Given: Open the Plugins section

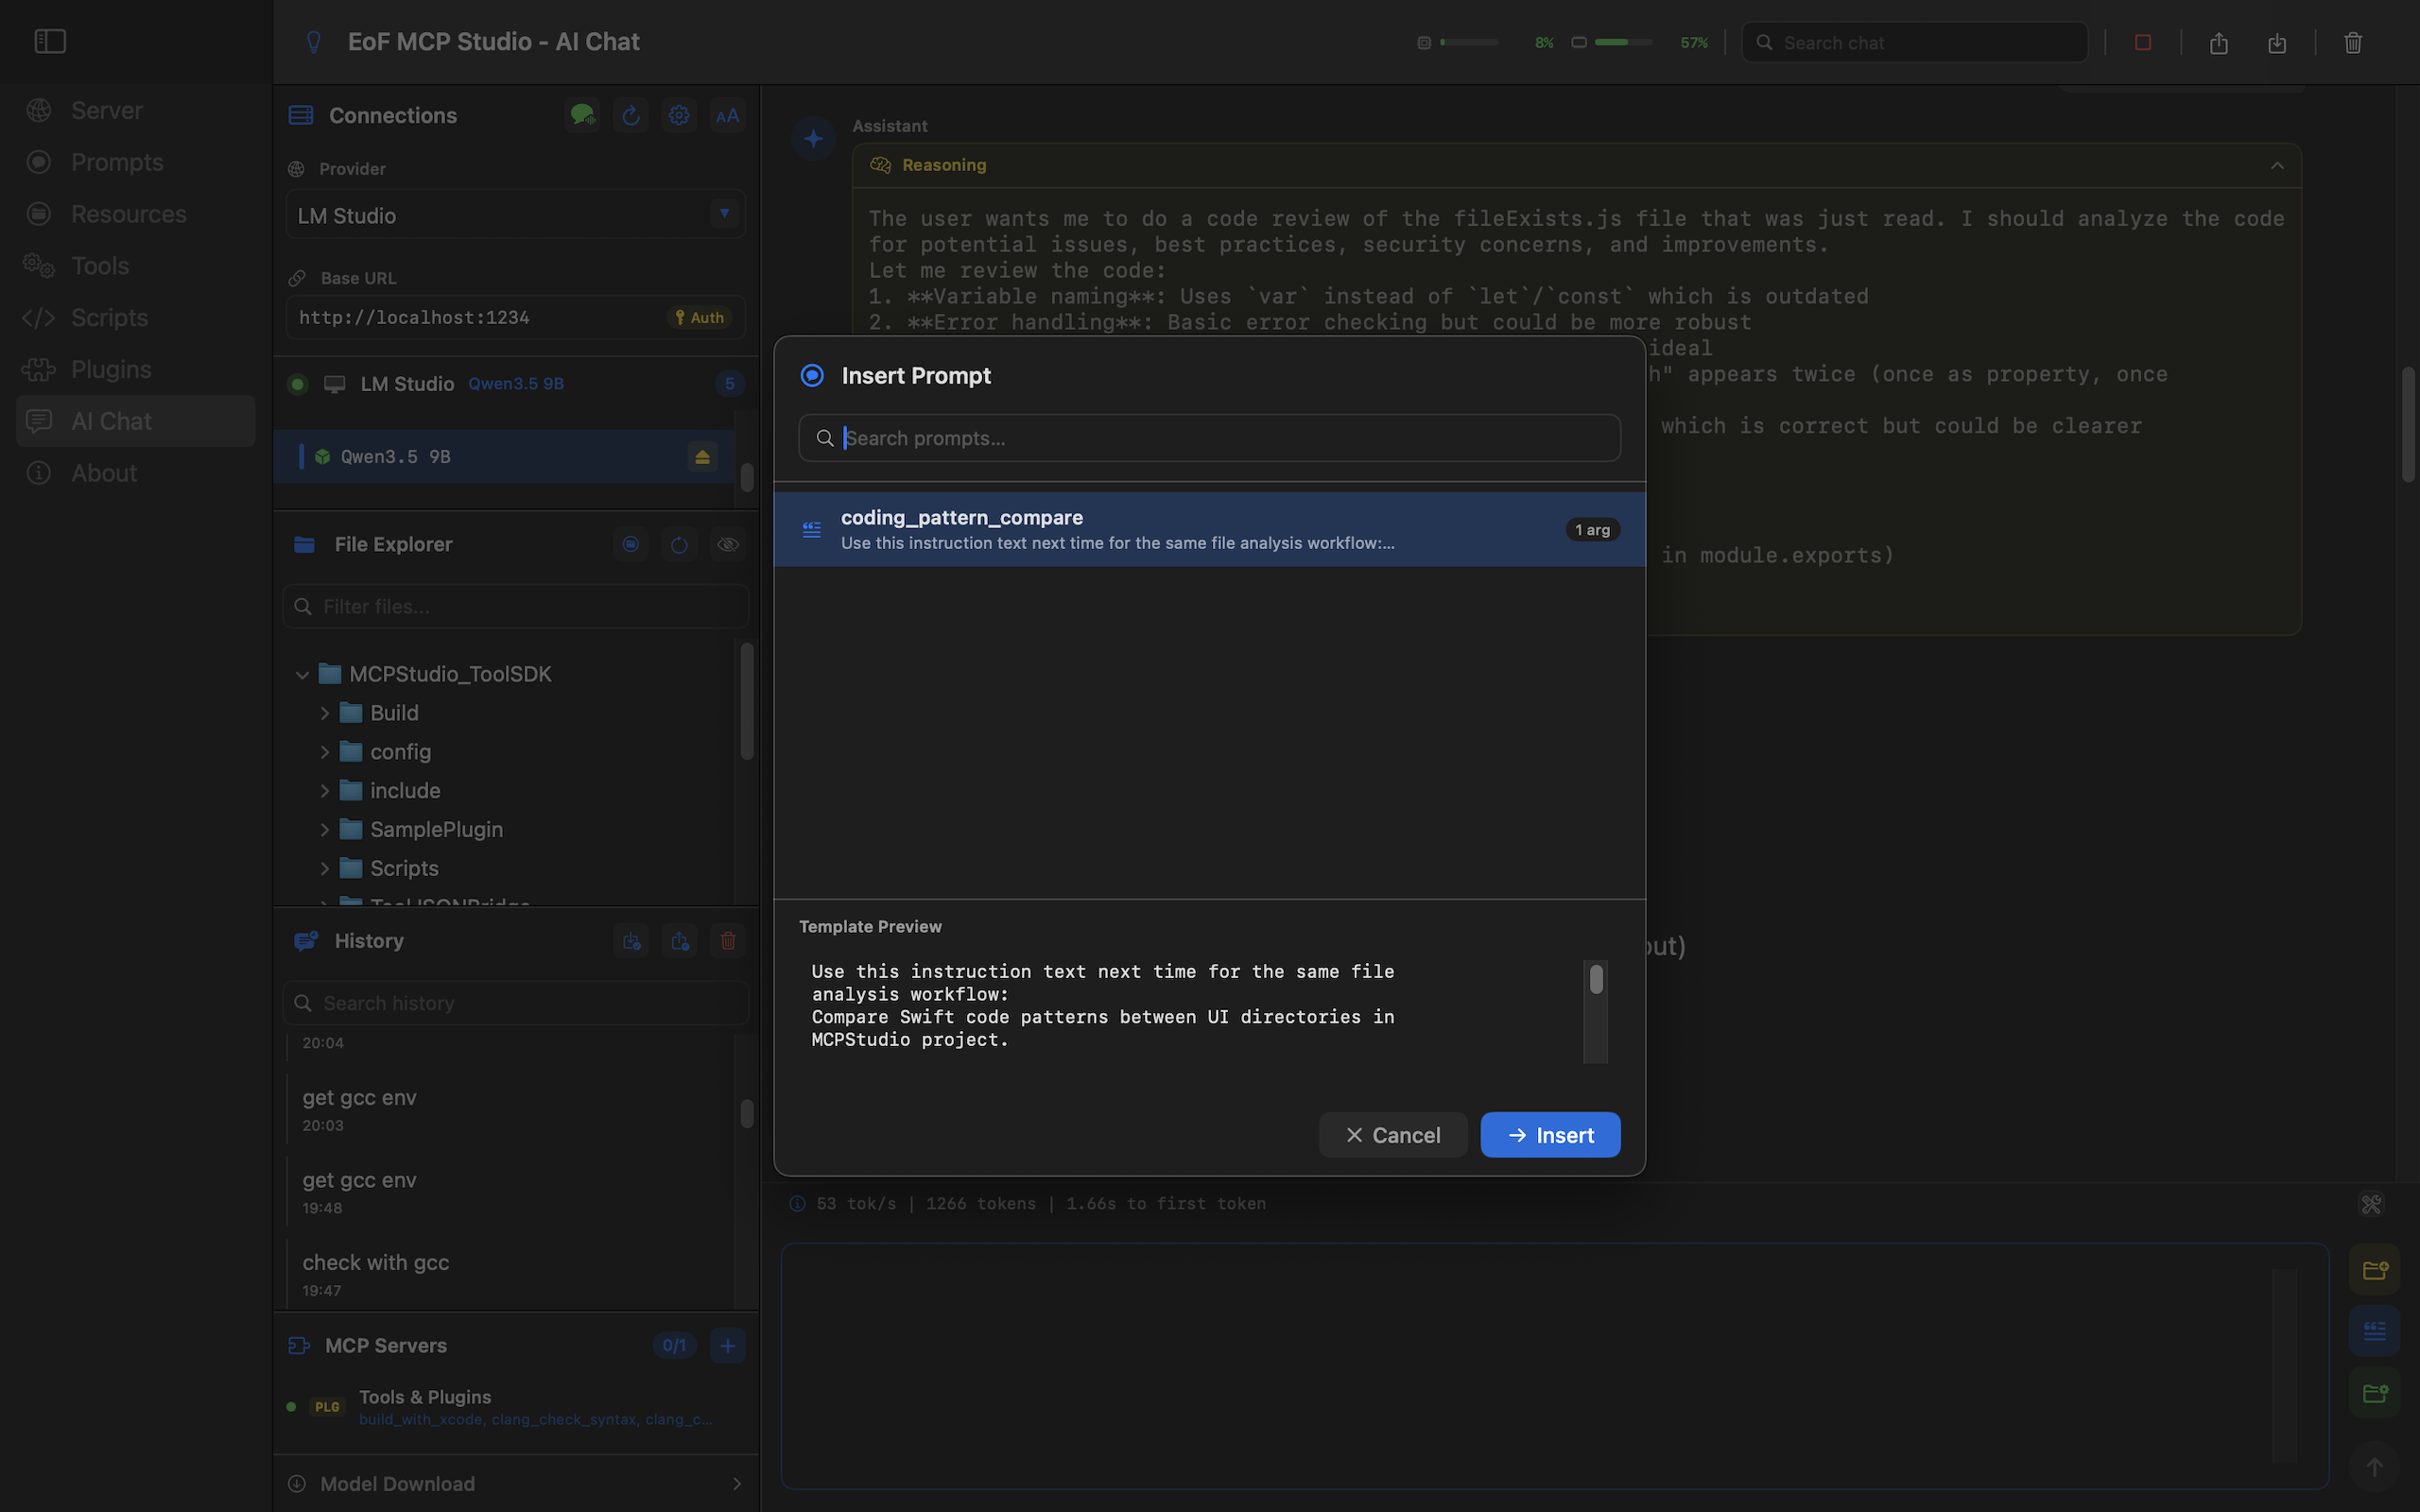Looking at the screenshot, I should (x=136, y=370).
